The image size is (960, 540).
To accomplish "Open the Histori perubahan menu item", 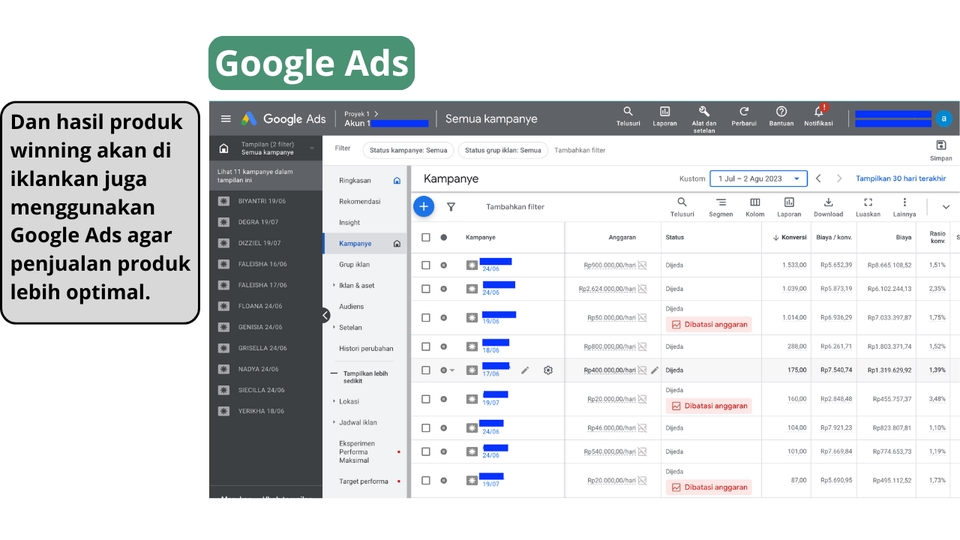I will coord(365,348).
